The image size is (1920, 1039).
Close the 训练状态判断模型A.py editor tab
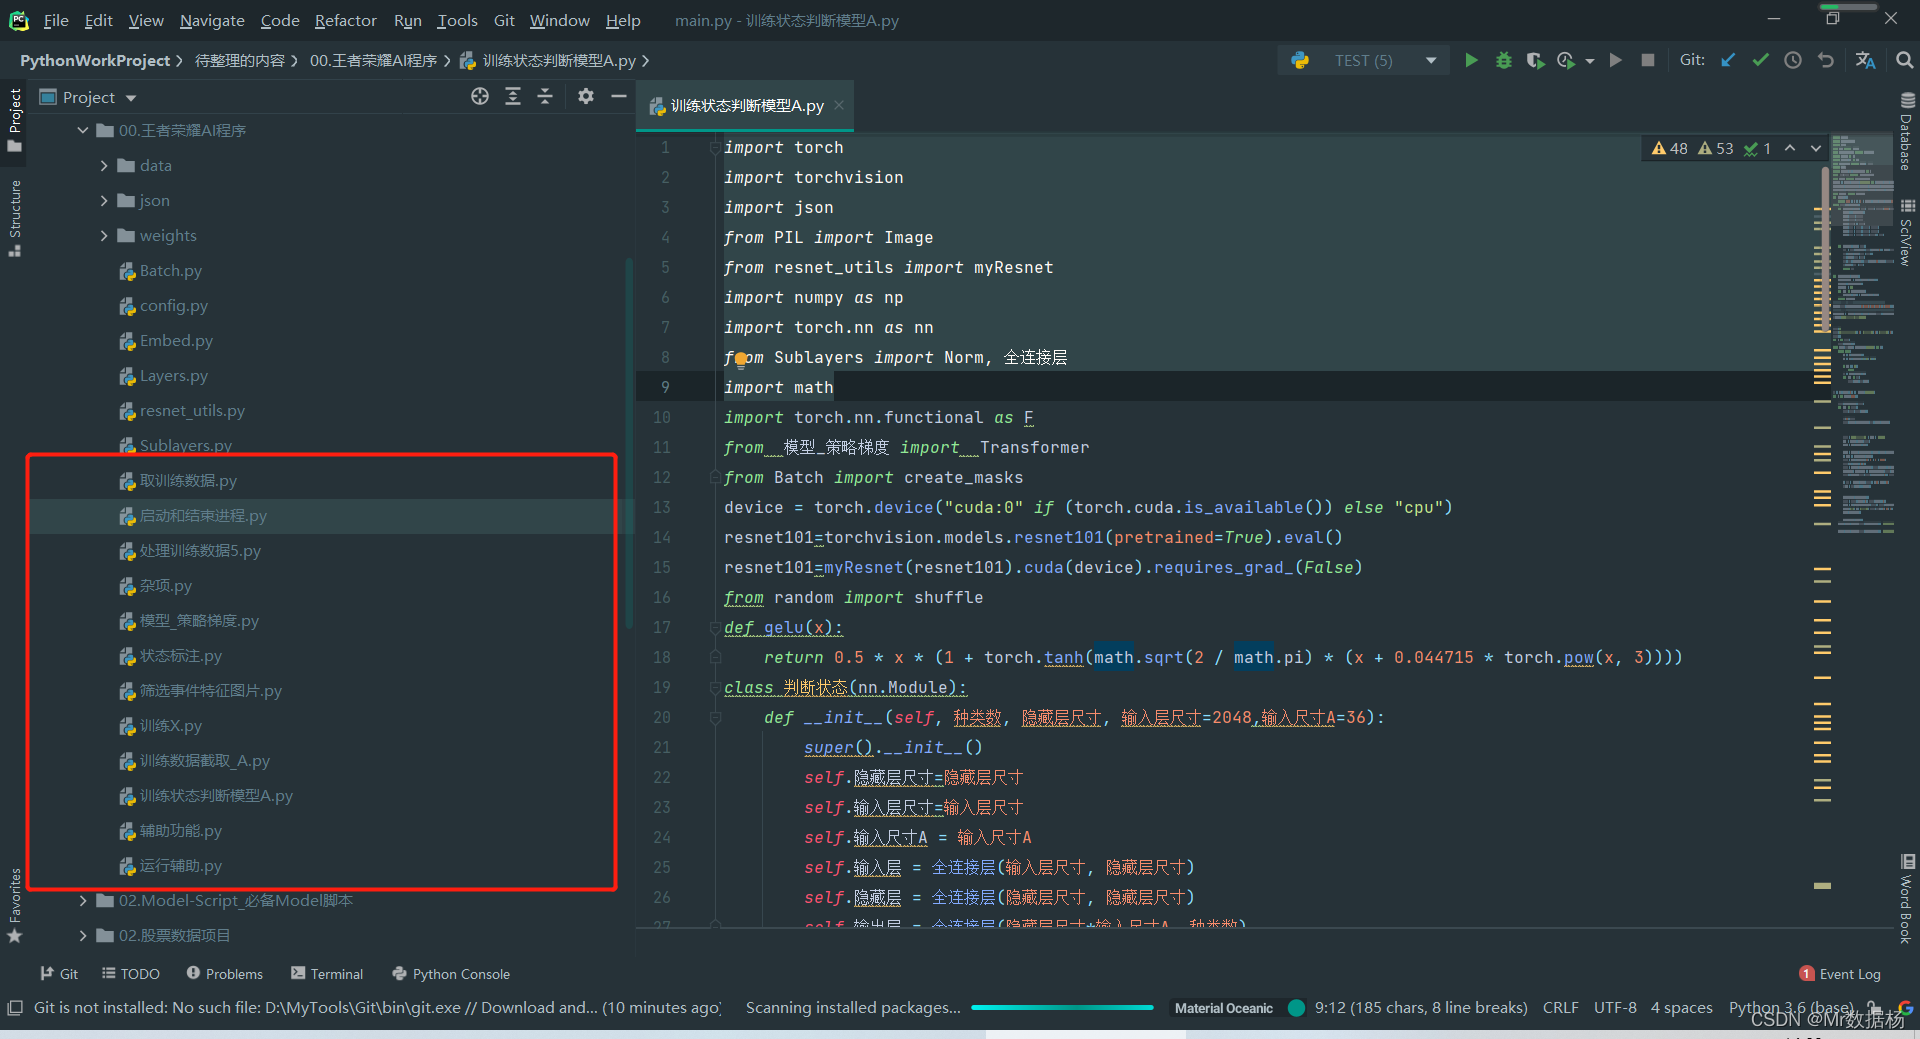tap(839, 105)
